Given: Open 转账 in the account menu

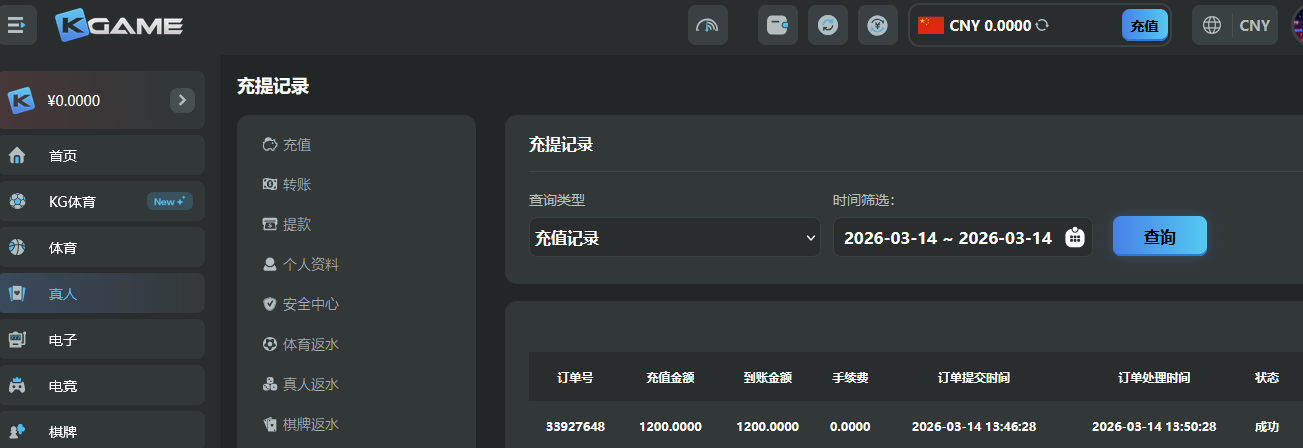Looking at the screenshot, I should point(297,185).
